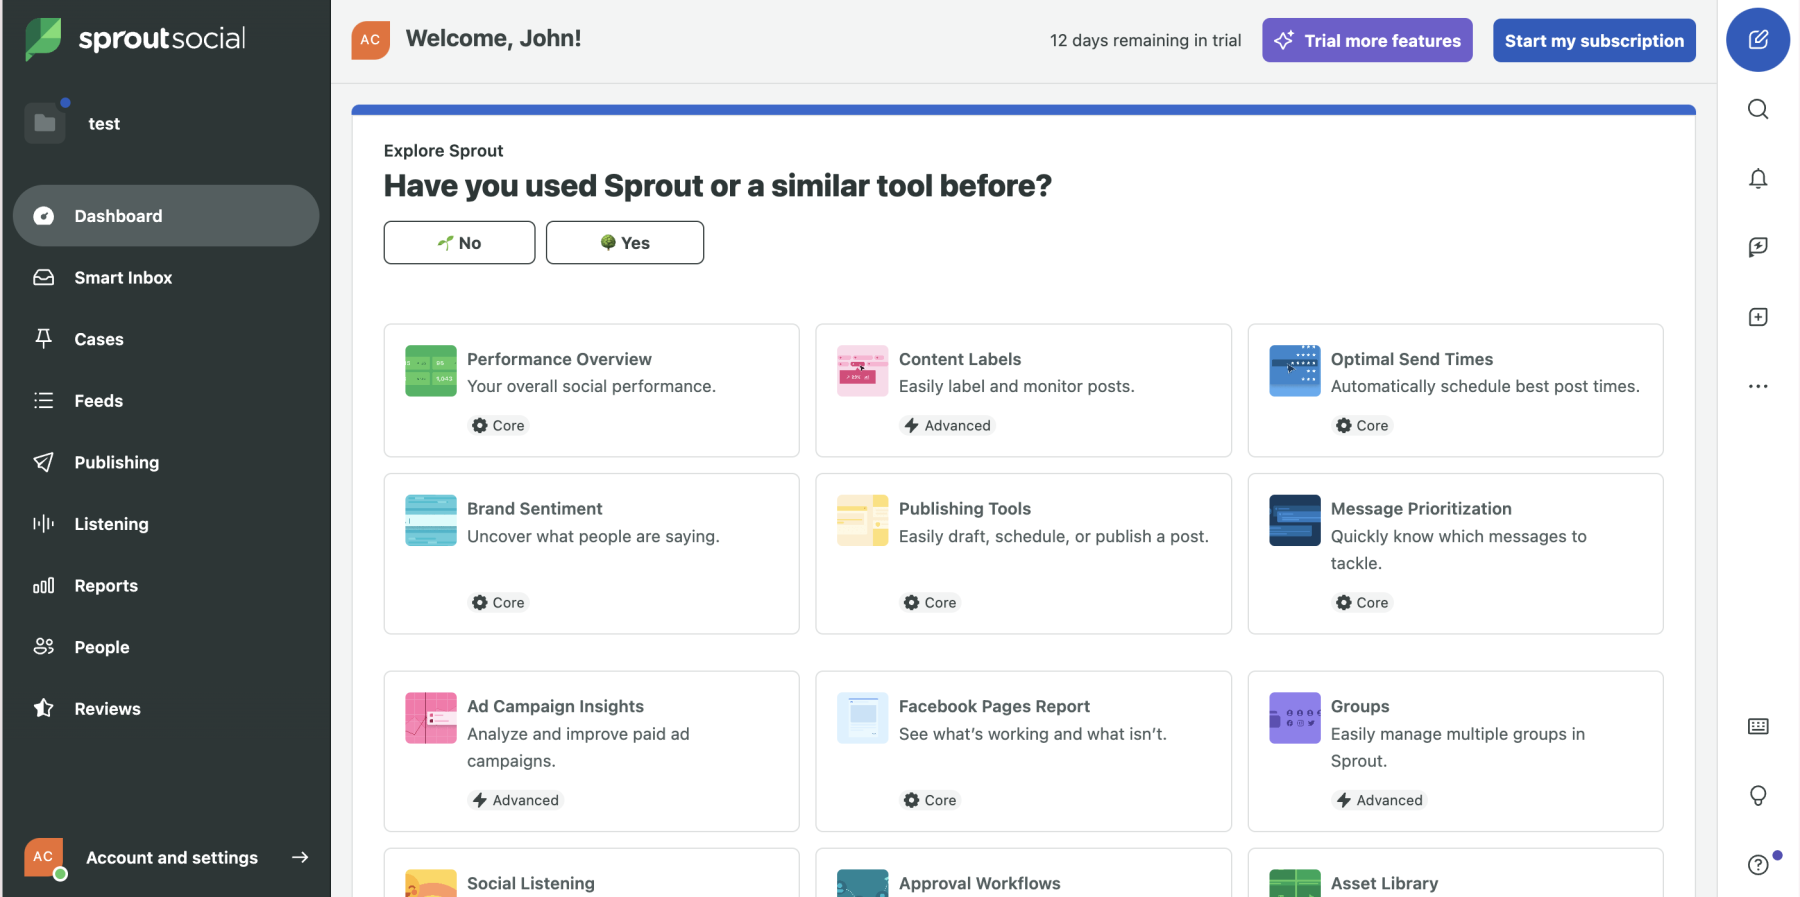The height and width of the screenshot is (897, 1800).
Task: Click the Compose pencil icon
Action: [1758, 40]
